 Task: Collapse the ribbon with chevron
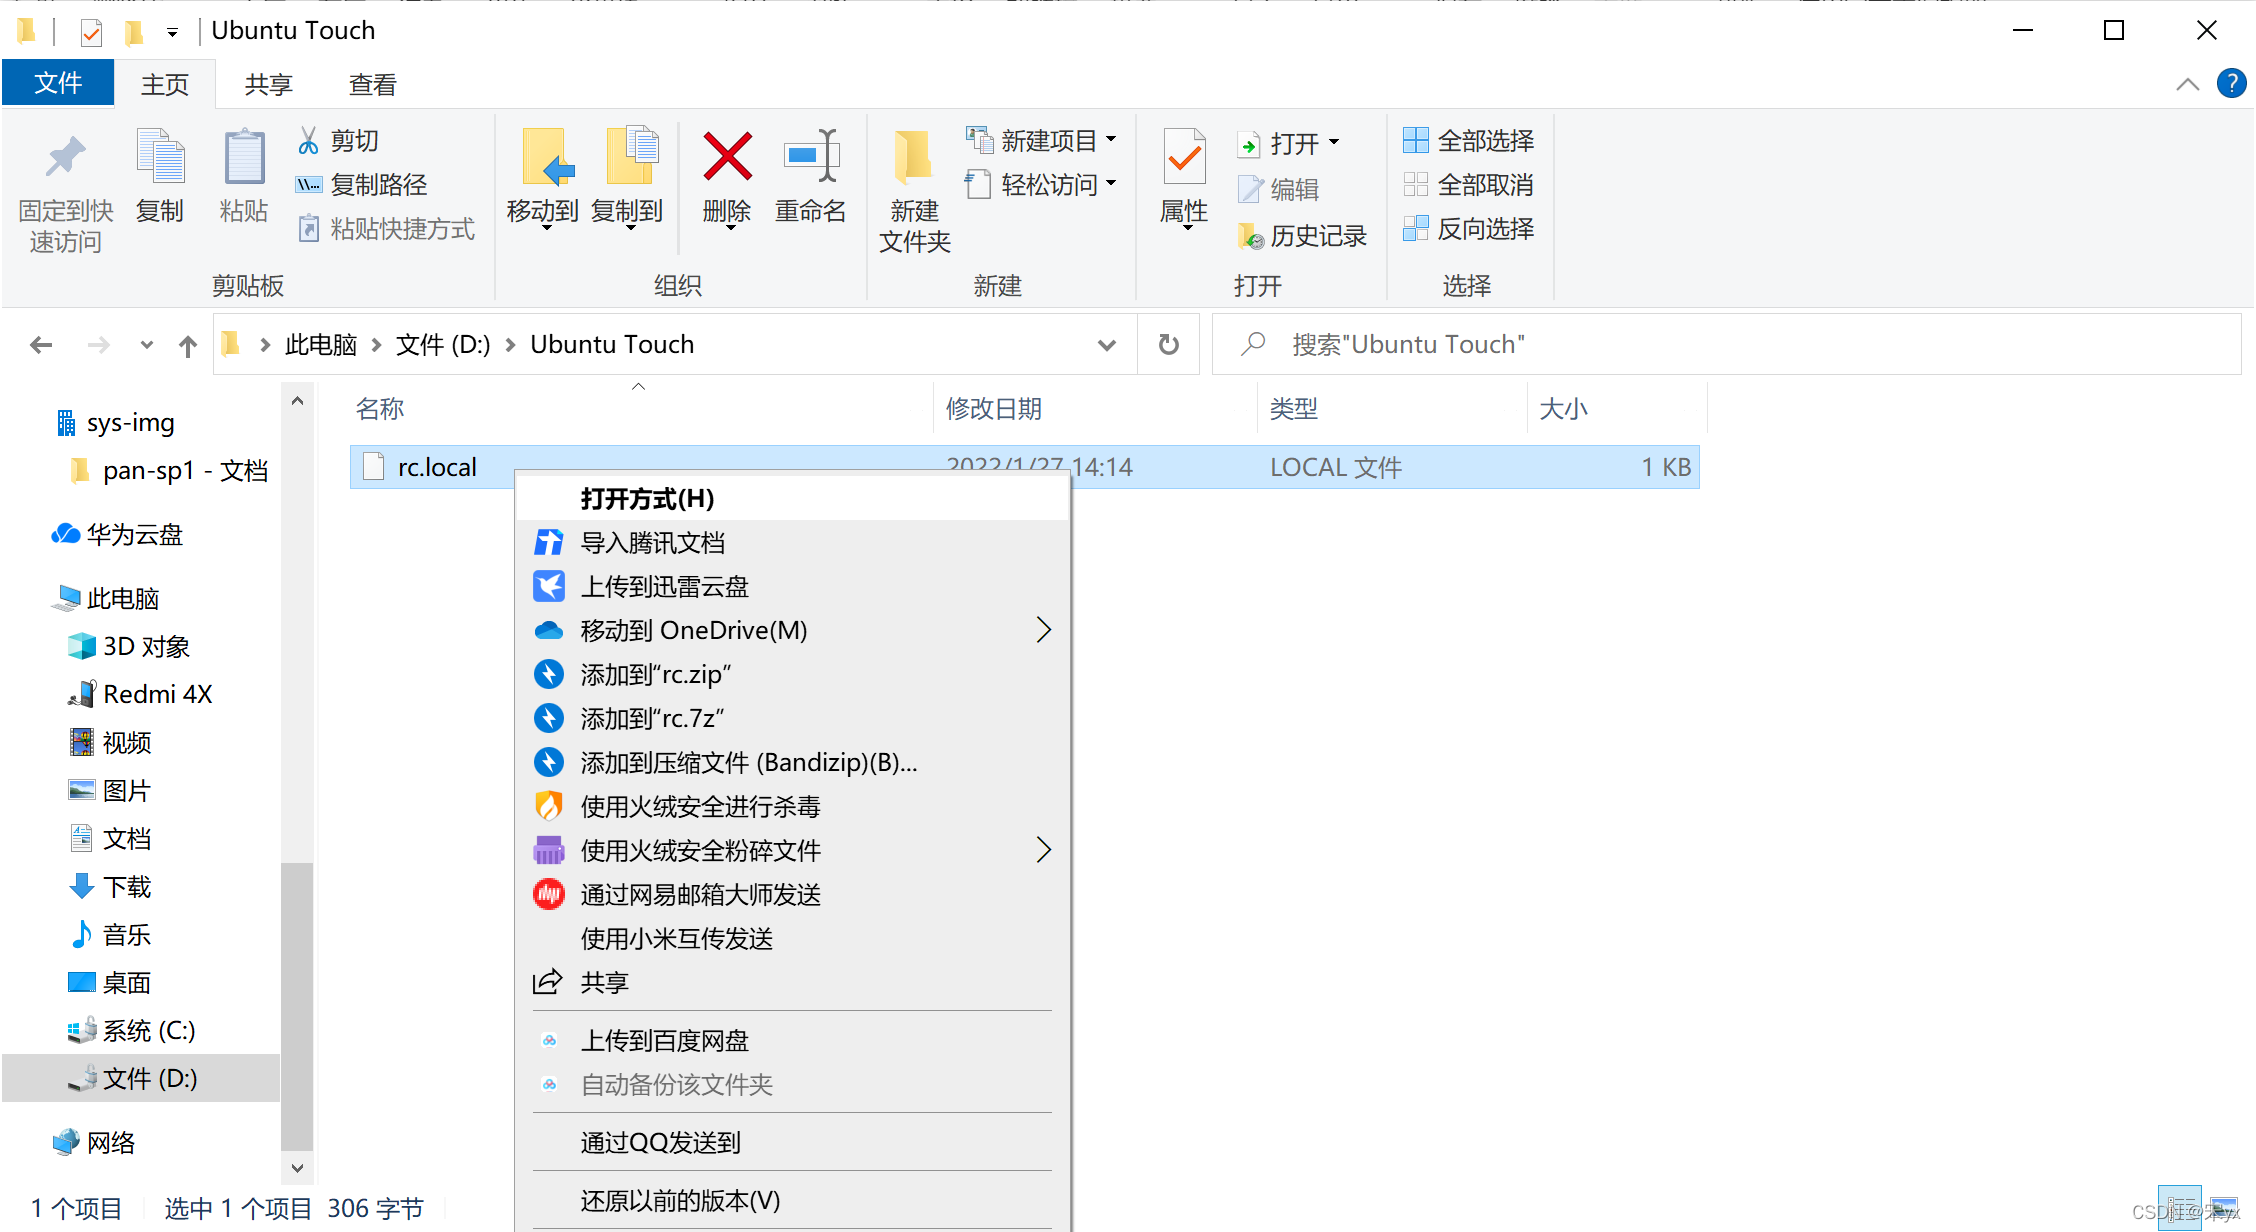pyautogui.click(x=2187, y=85)
